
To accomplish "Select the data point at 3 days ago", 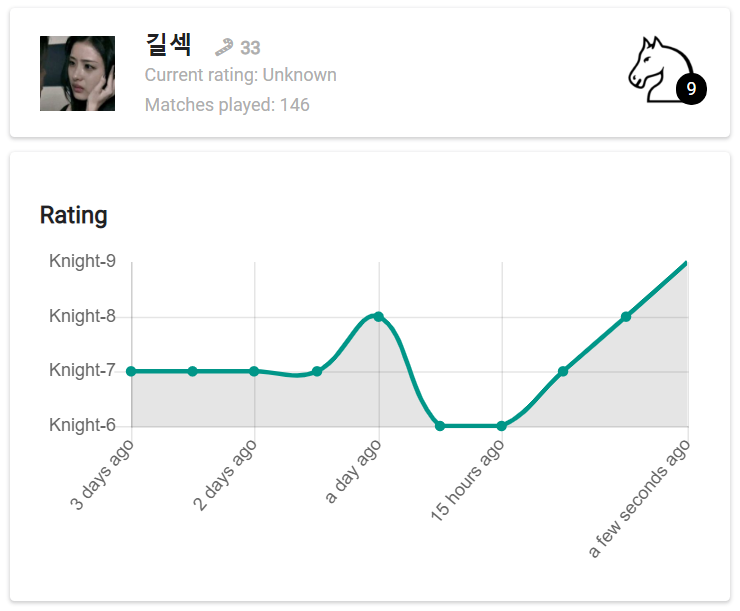I will click(x=131, y=371).
